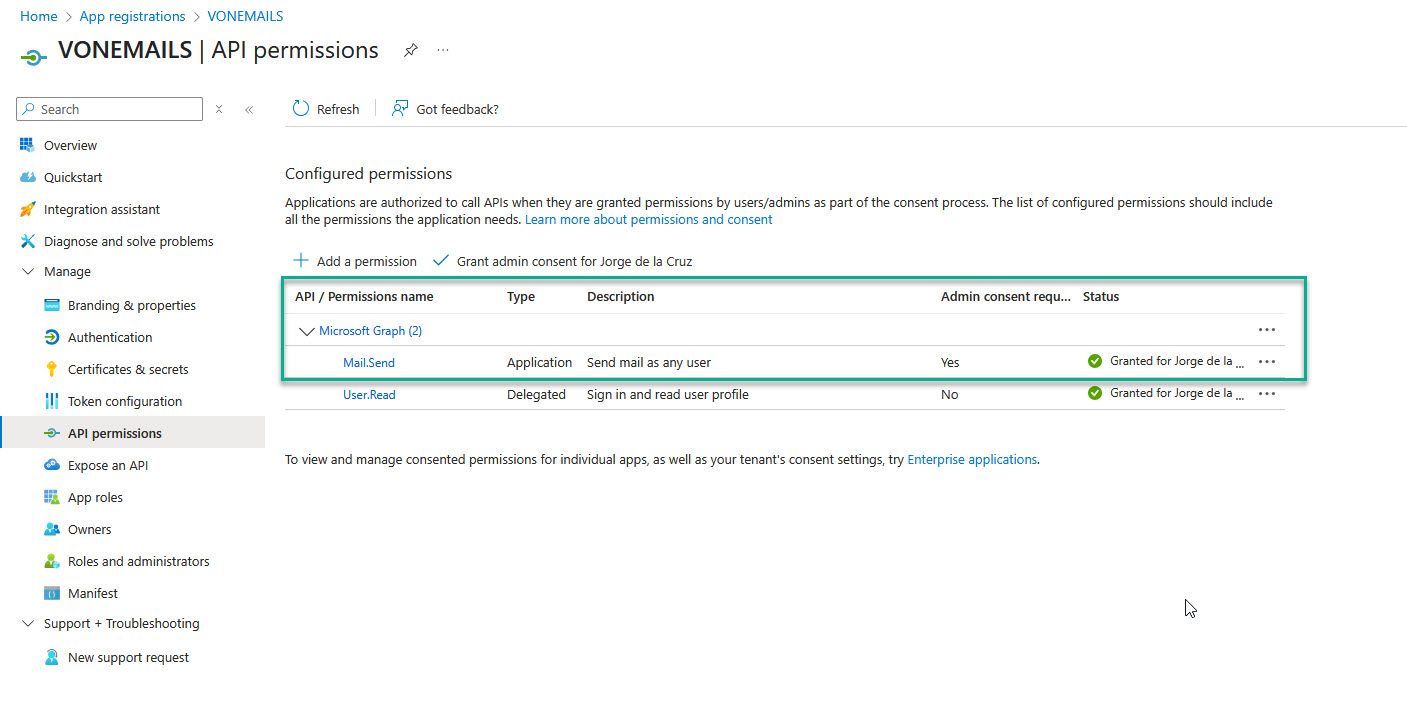Viewport: 1407px width, 716px height.
Task: Click Add a permission button
Action: (355, 261)
